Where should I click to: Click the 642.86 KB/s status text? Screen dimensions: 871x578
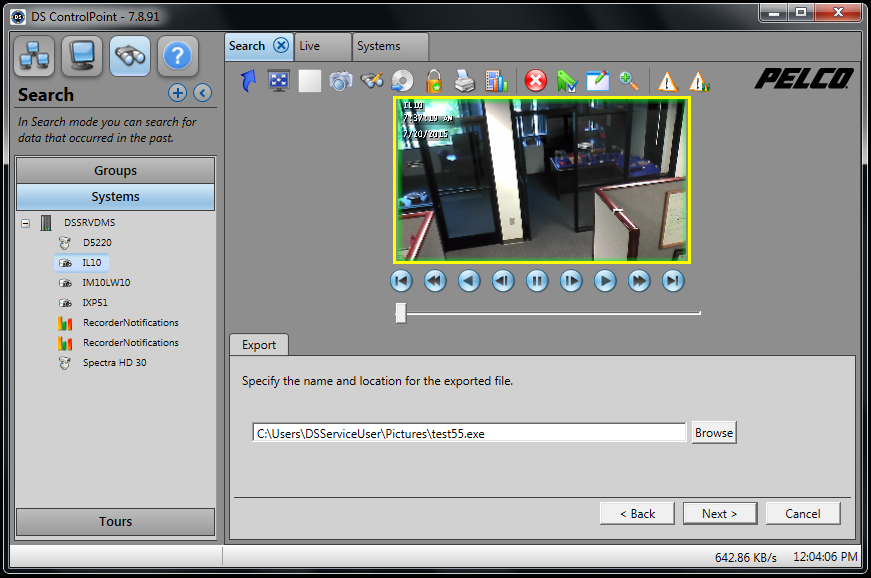745,557
